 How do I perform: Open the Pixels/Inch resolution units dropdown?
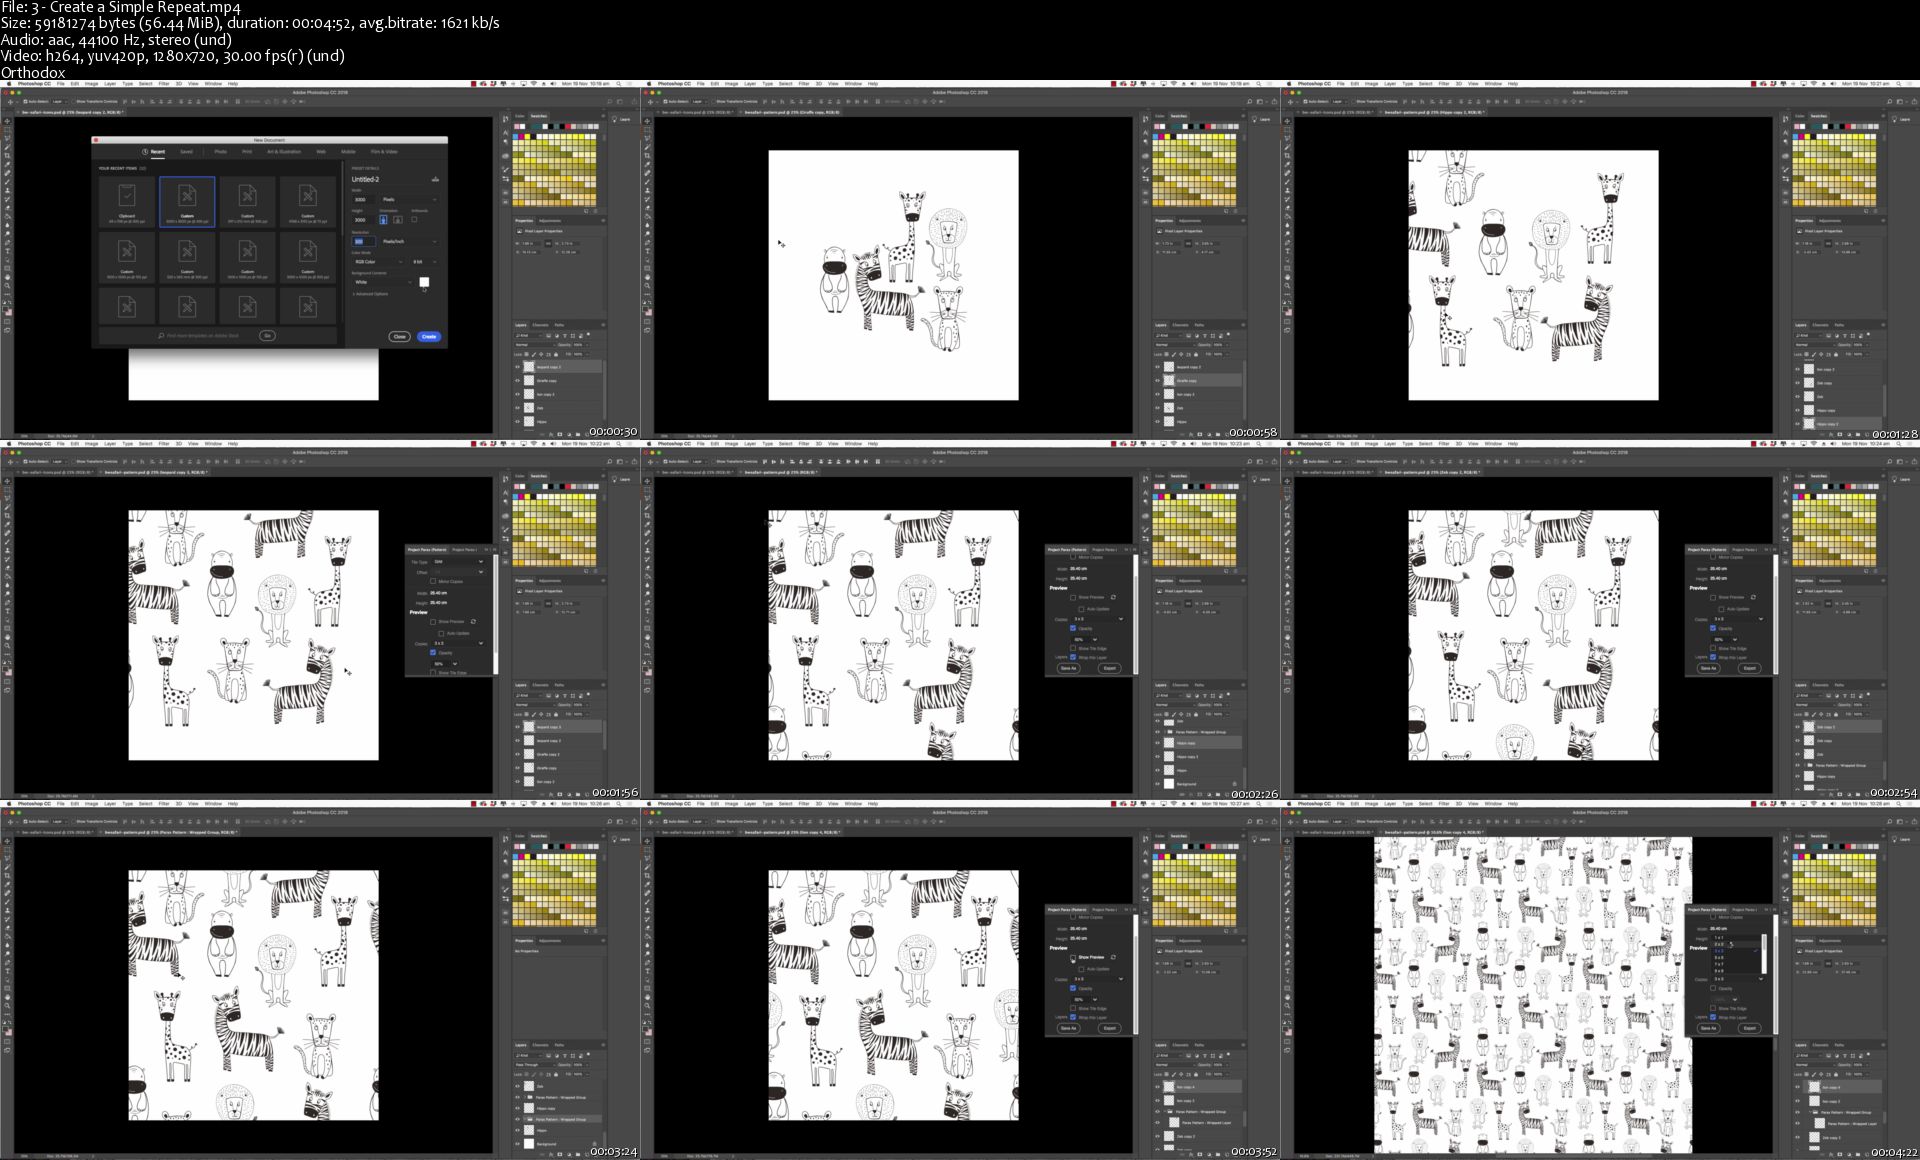pos(410,242)
